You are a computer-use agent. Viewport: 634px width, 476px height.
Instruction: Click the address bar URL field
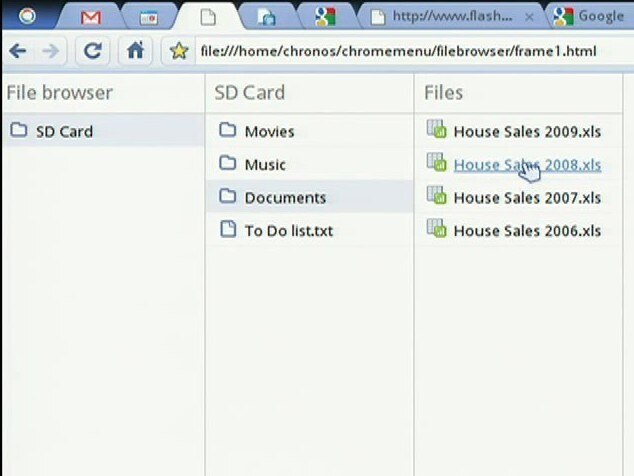coord(413,51)
